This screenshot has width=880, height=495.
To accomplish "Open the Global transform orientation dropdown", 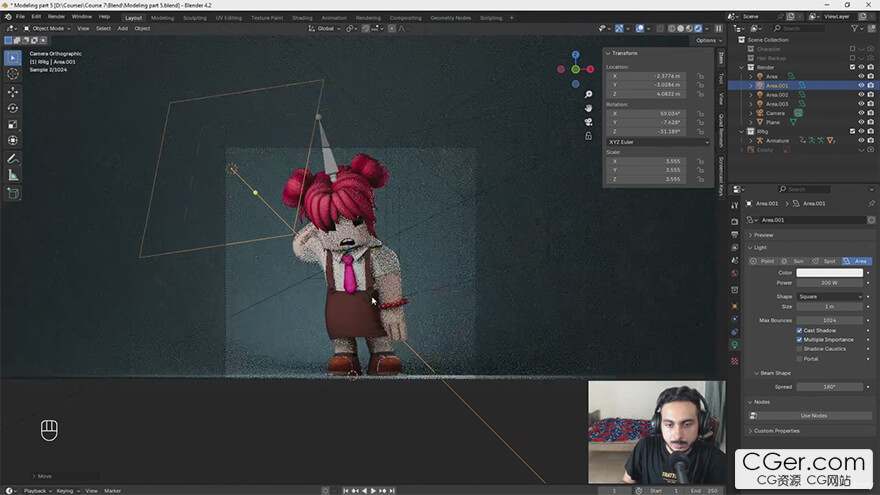I will pyautogui.click(x=325, y=29).
